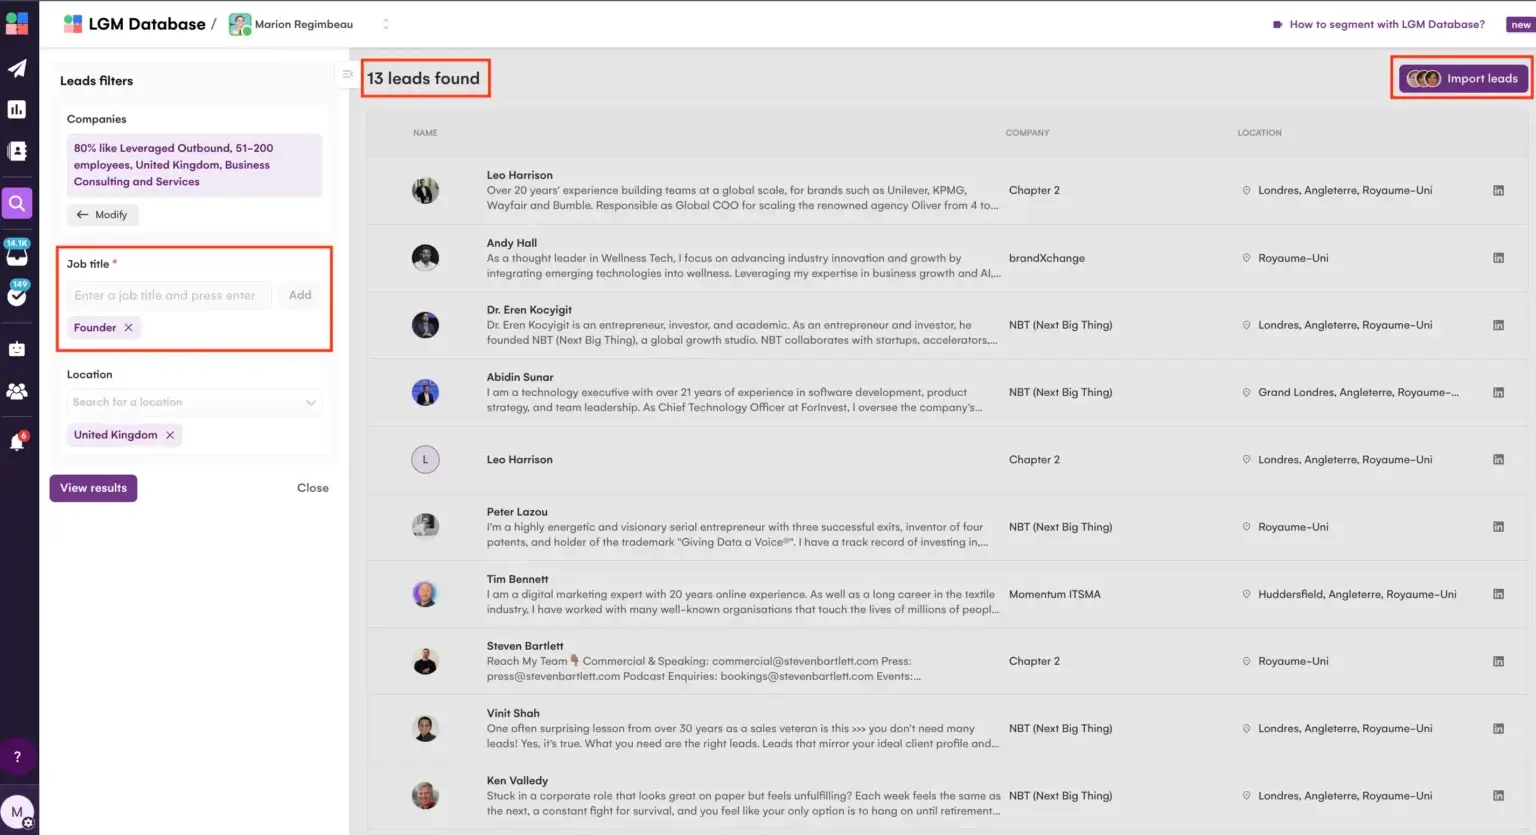Open How to segment with LGM Database link
The width and height of the screenshot is (1536, 835).
tap(1386, 24)
